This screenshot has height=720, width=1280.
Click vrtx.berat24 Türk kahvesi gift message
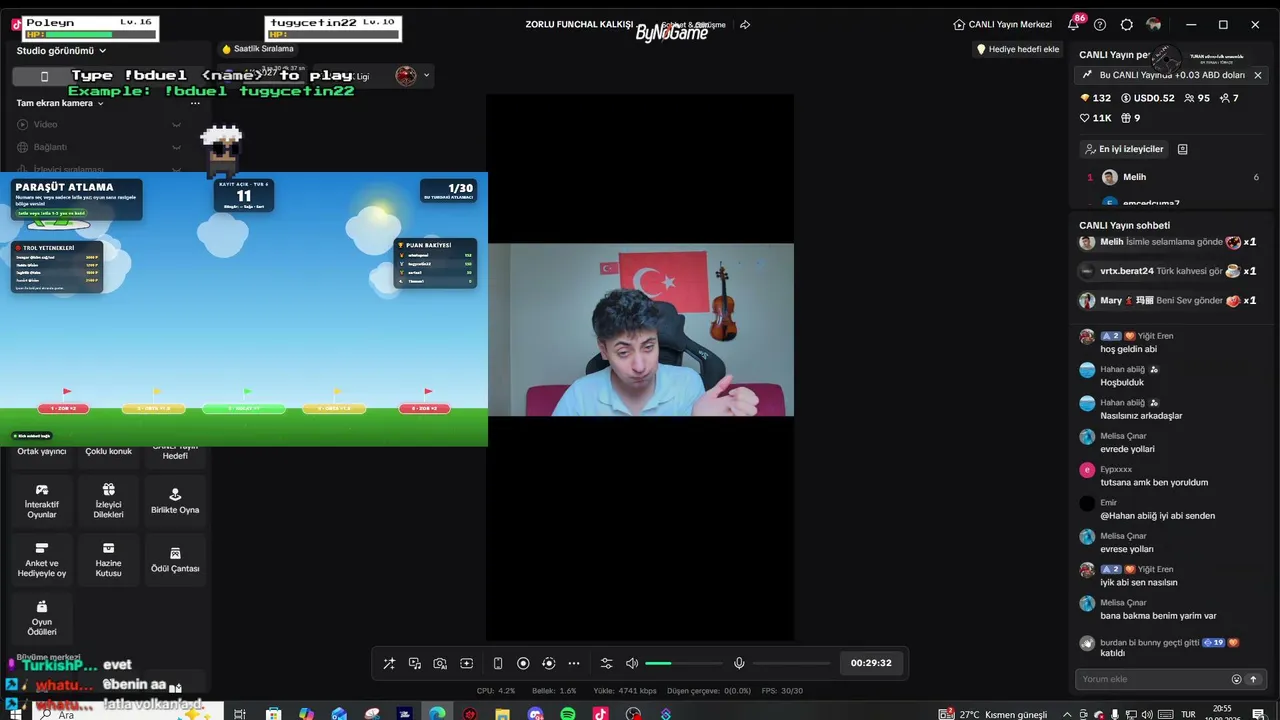(1168, 271)
